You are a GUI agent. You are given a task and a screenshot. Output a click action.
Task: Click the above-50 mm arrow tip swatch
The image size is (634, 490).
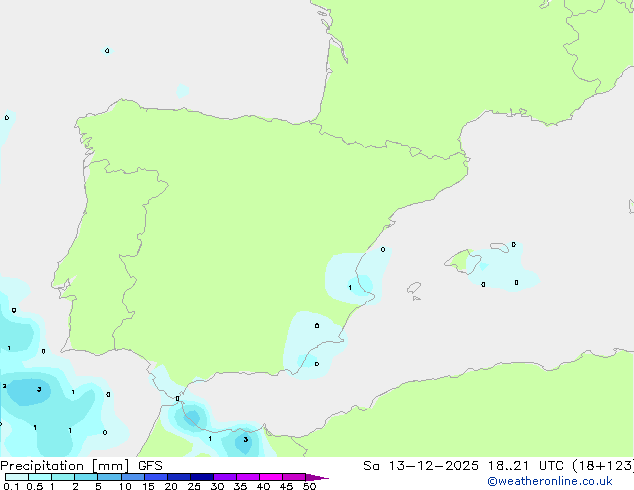point(317,477)
